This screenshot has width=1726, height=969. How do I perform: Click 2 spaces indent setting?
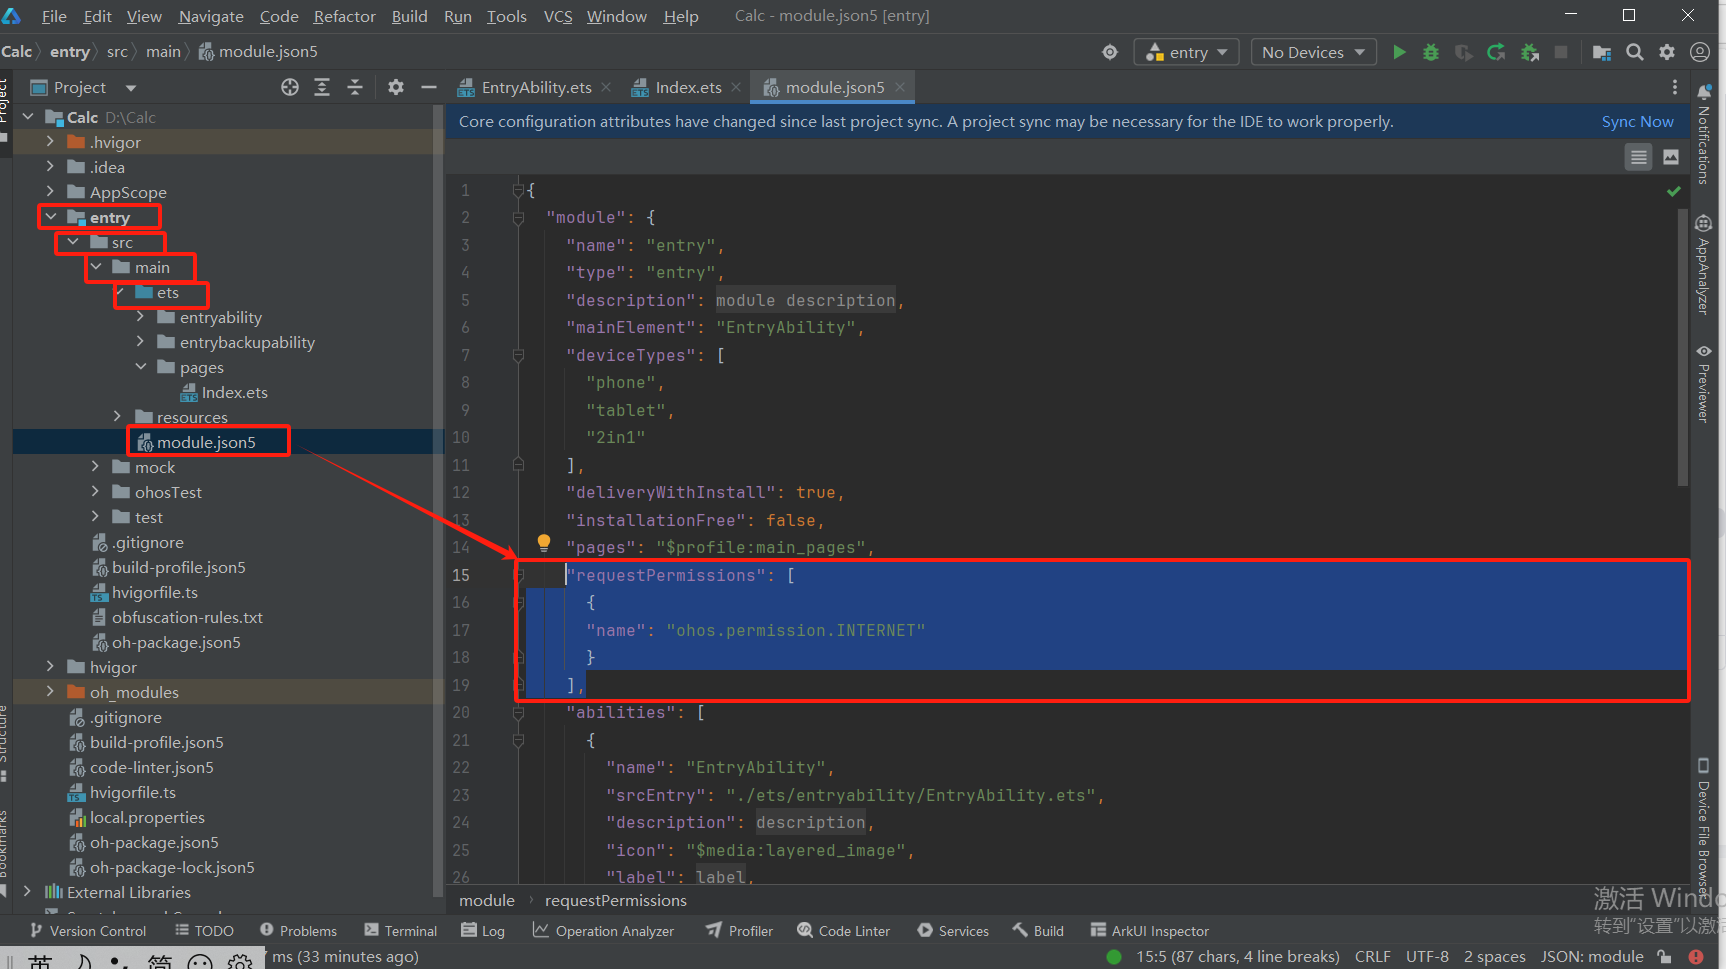[x=1494, y=956]
